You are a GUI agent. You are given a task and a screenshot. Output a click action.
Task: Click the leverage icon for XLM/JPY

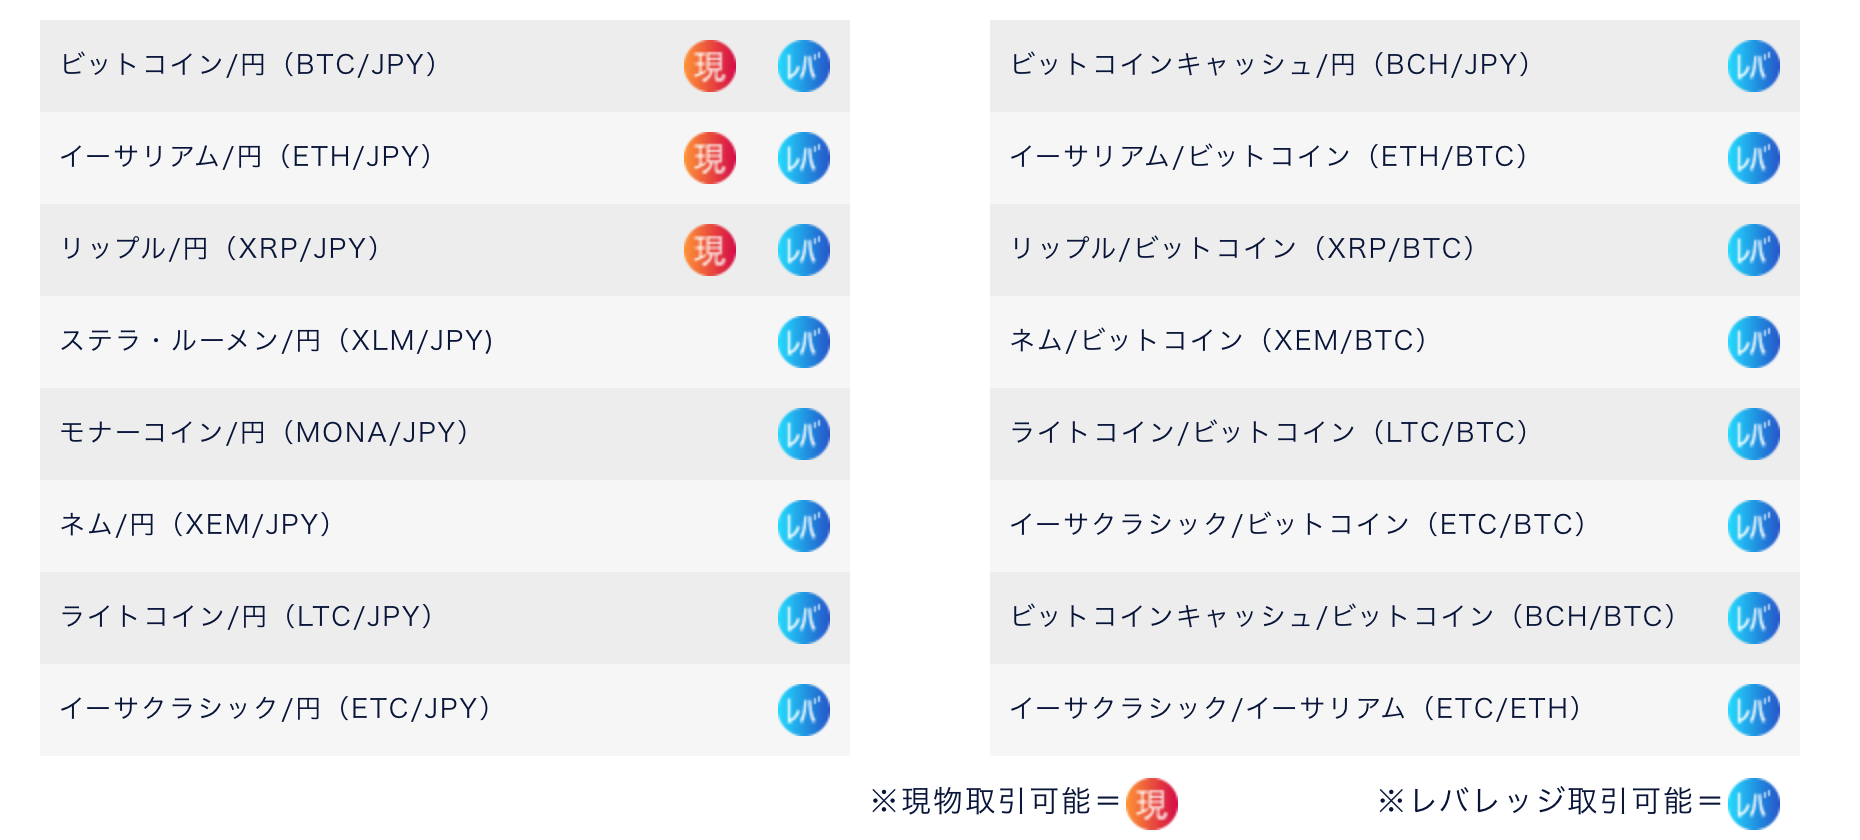point(804,342)
